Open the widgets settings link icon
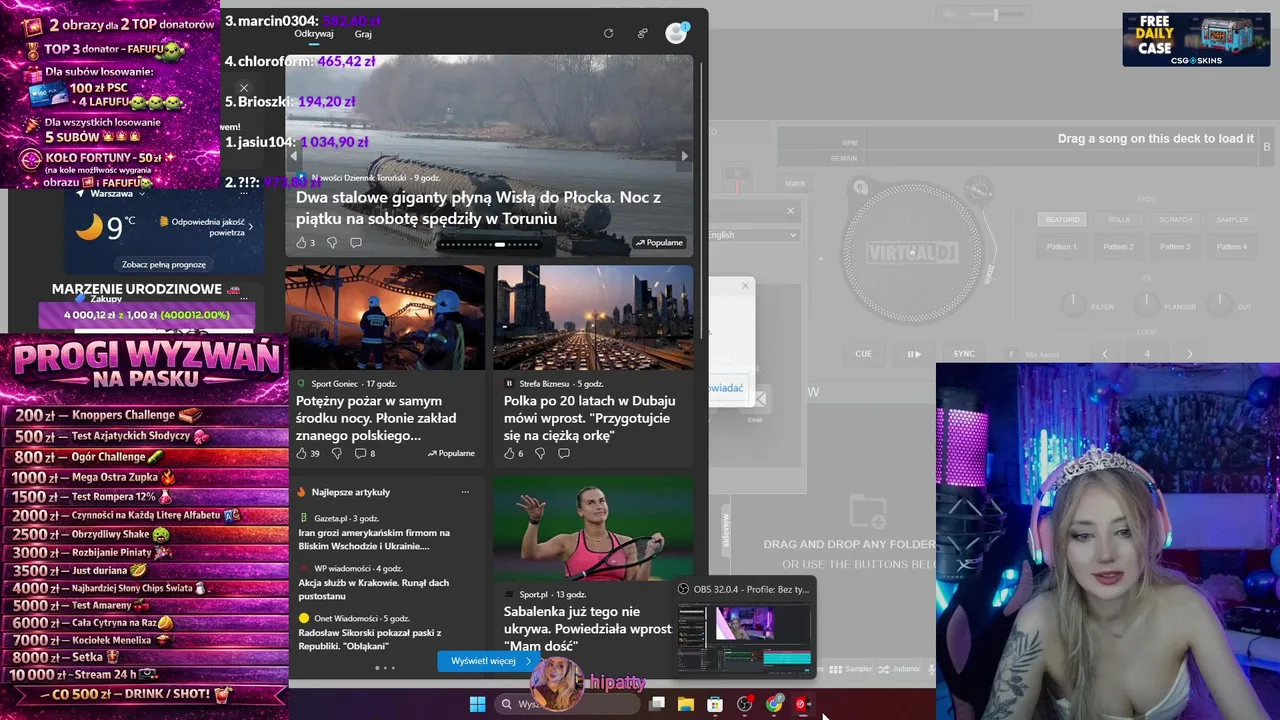1280x720 pixels. [642, 33]
